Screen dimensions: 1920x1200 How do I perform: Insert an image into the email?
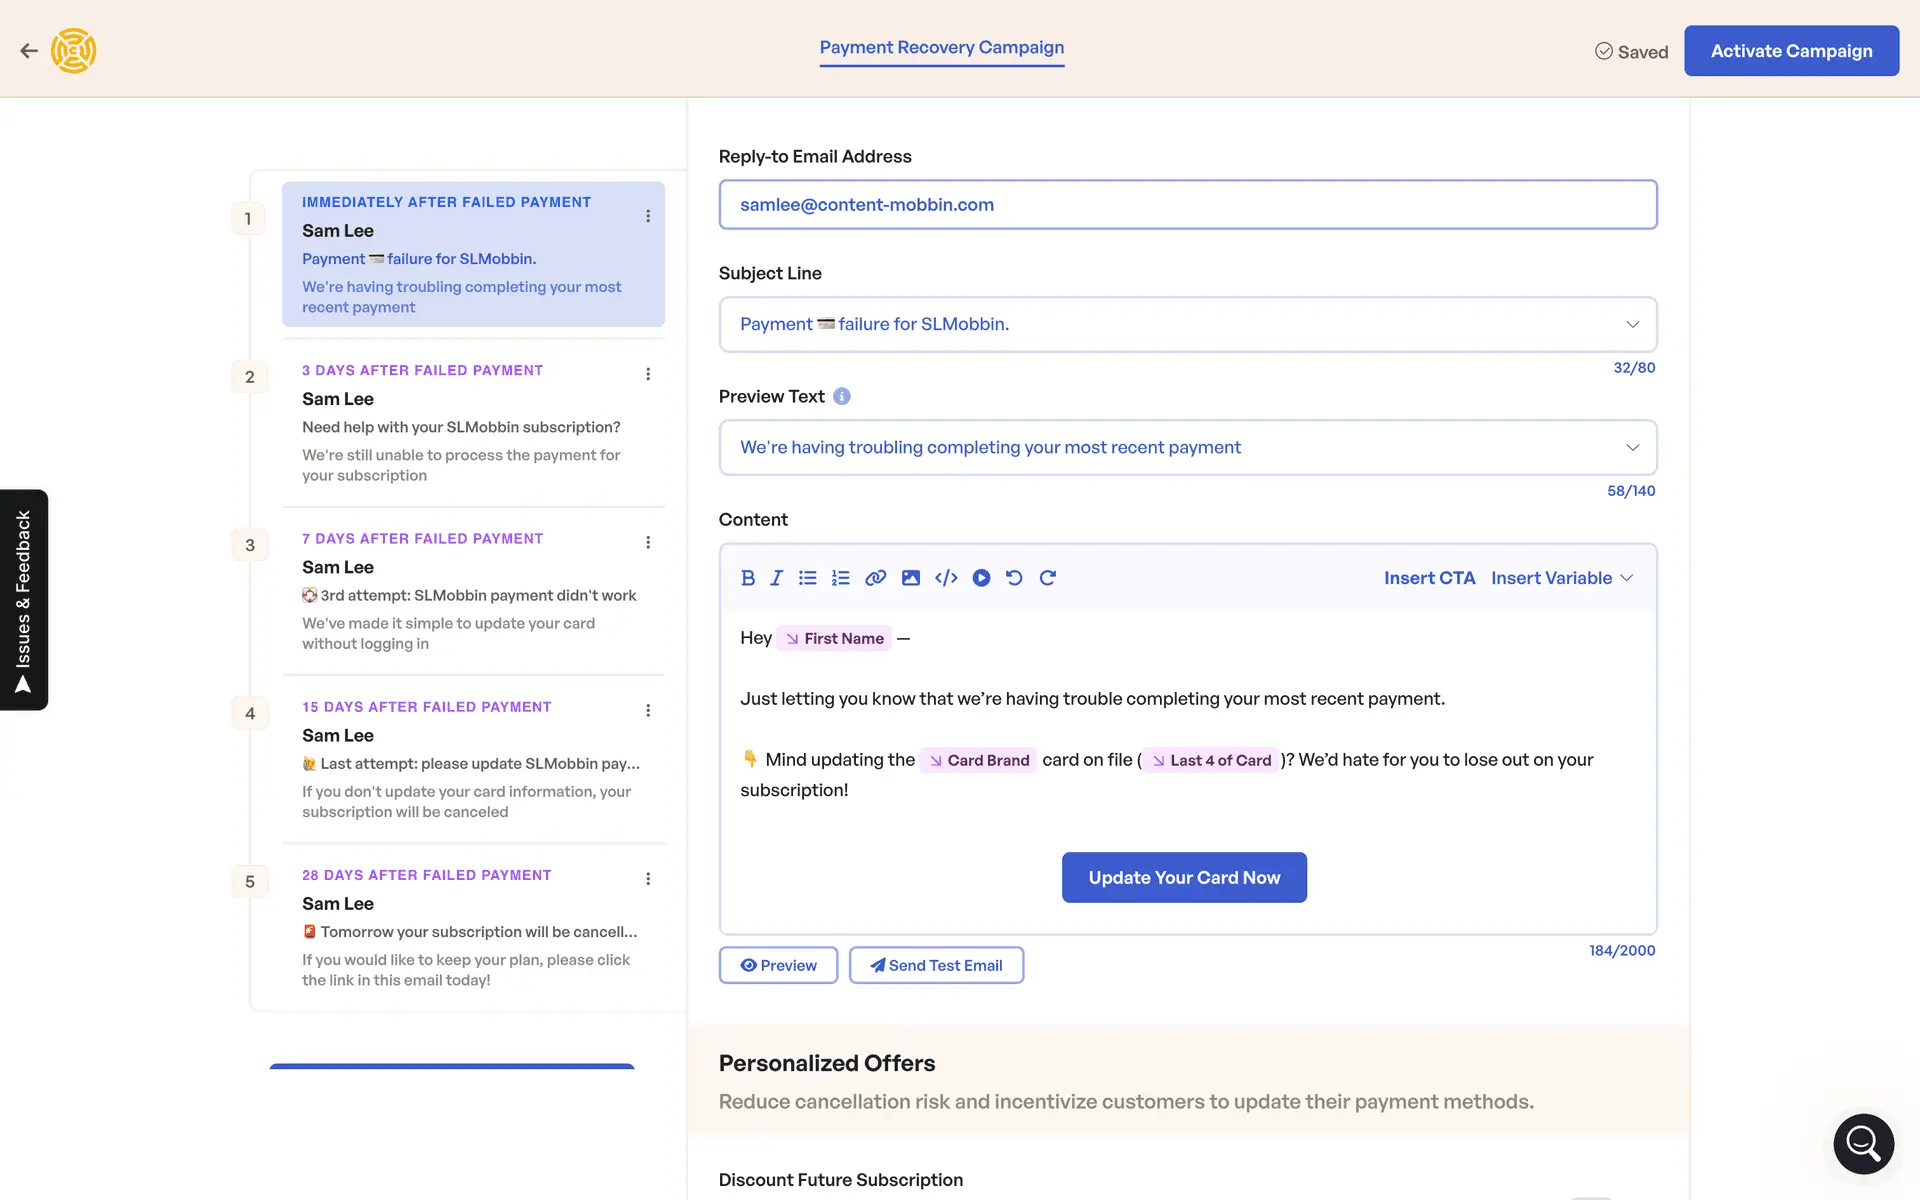pyautogui.click(x=910, y=578)
